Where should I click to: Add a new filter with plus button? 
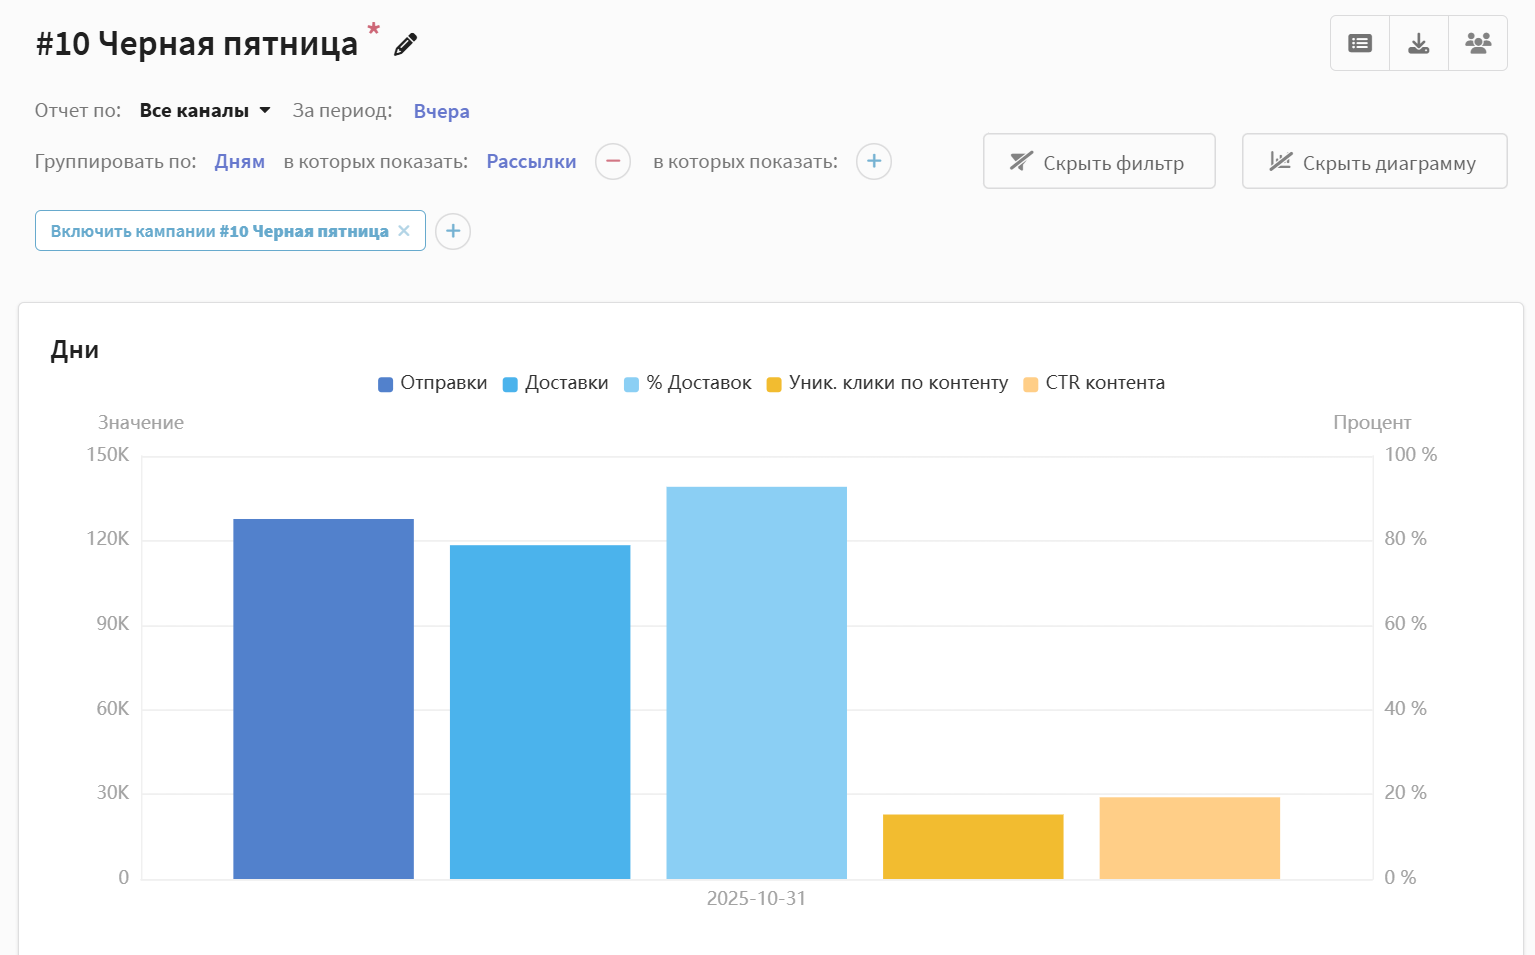(452, 231)
